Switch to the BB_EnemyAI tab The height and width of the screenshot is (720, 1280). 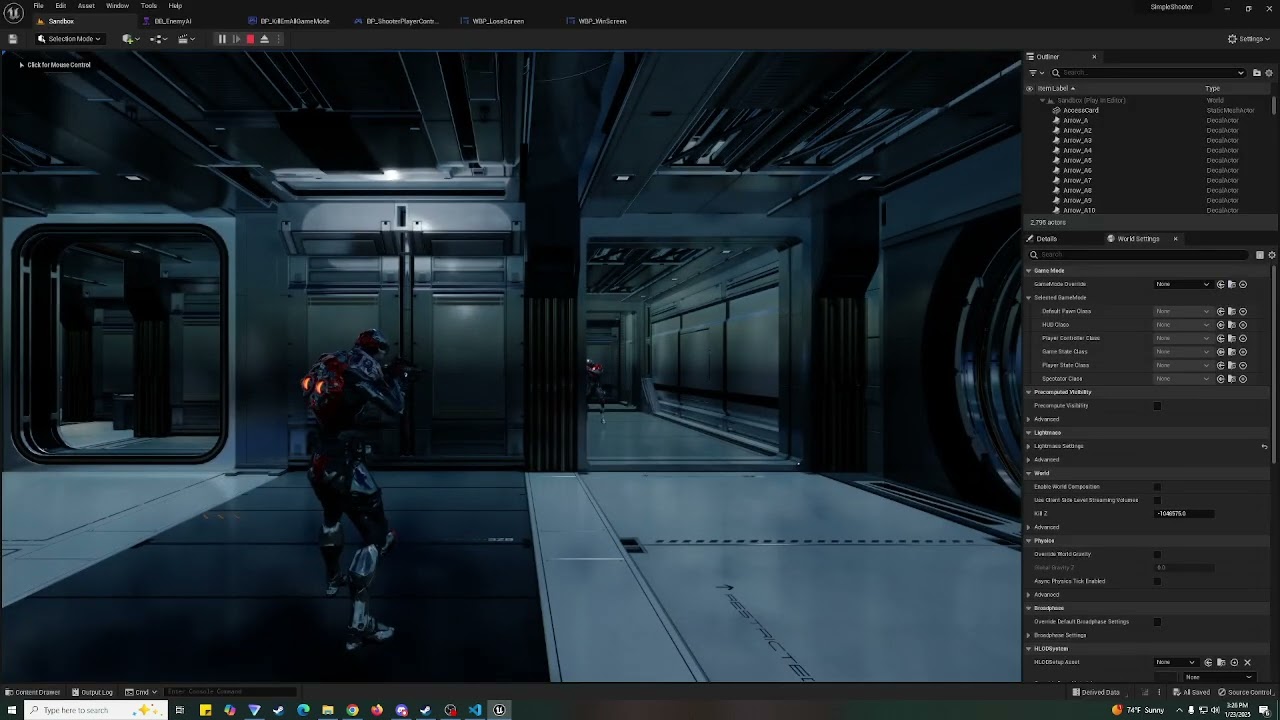click(x=173, y=21)
